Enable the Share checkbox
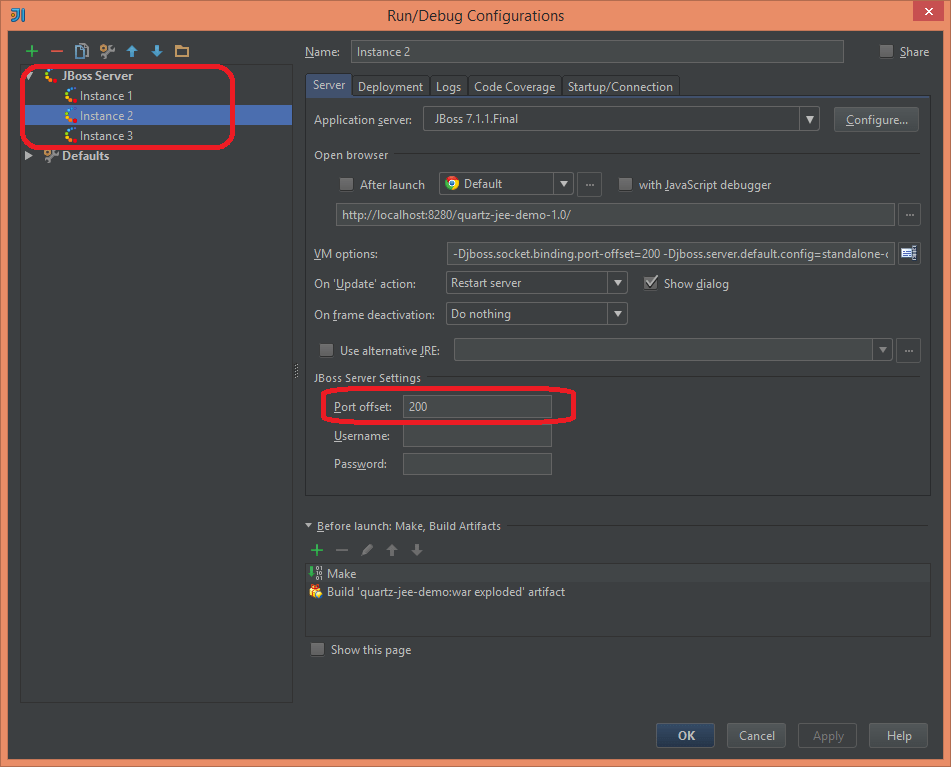This screenshot has height=767, width=951. 884,51
